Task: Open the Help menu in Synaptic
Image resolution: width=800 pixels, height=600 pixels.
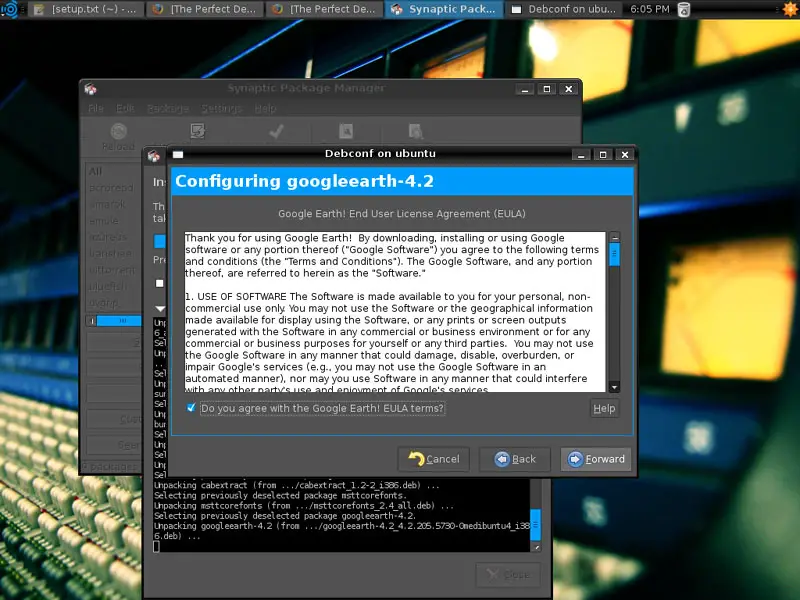Action: (265, 108)
